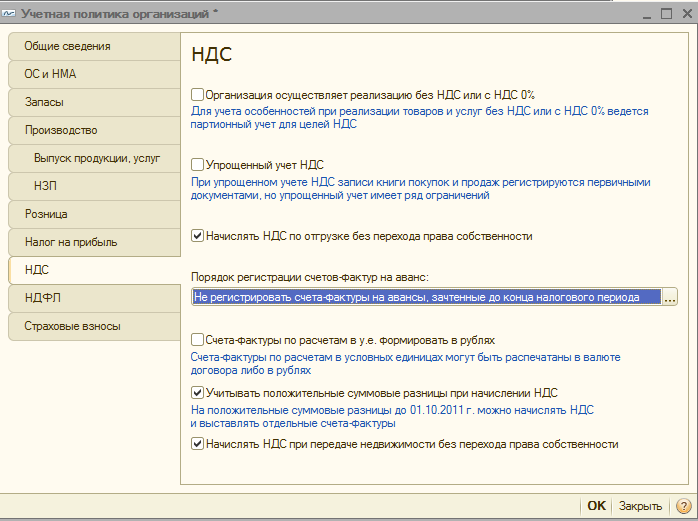
Task: Click the advance invoice registration order field
Action: (x=427, y=297)
